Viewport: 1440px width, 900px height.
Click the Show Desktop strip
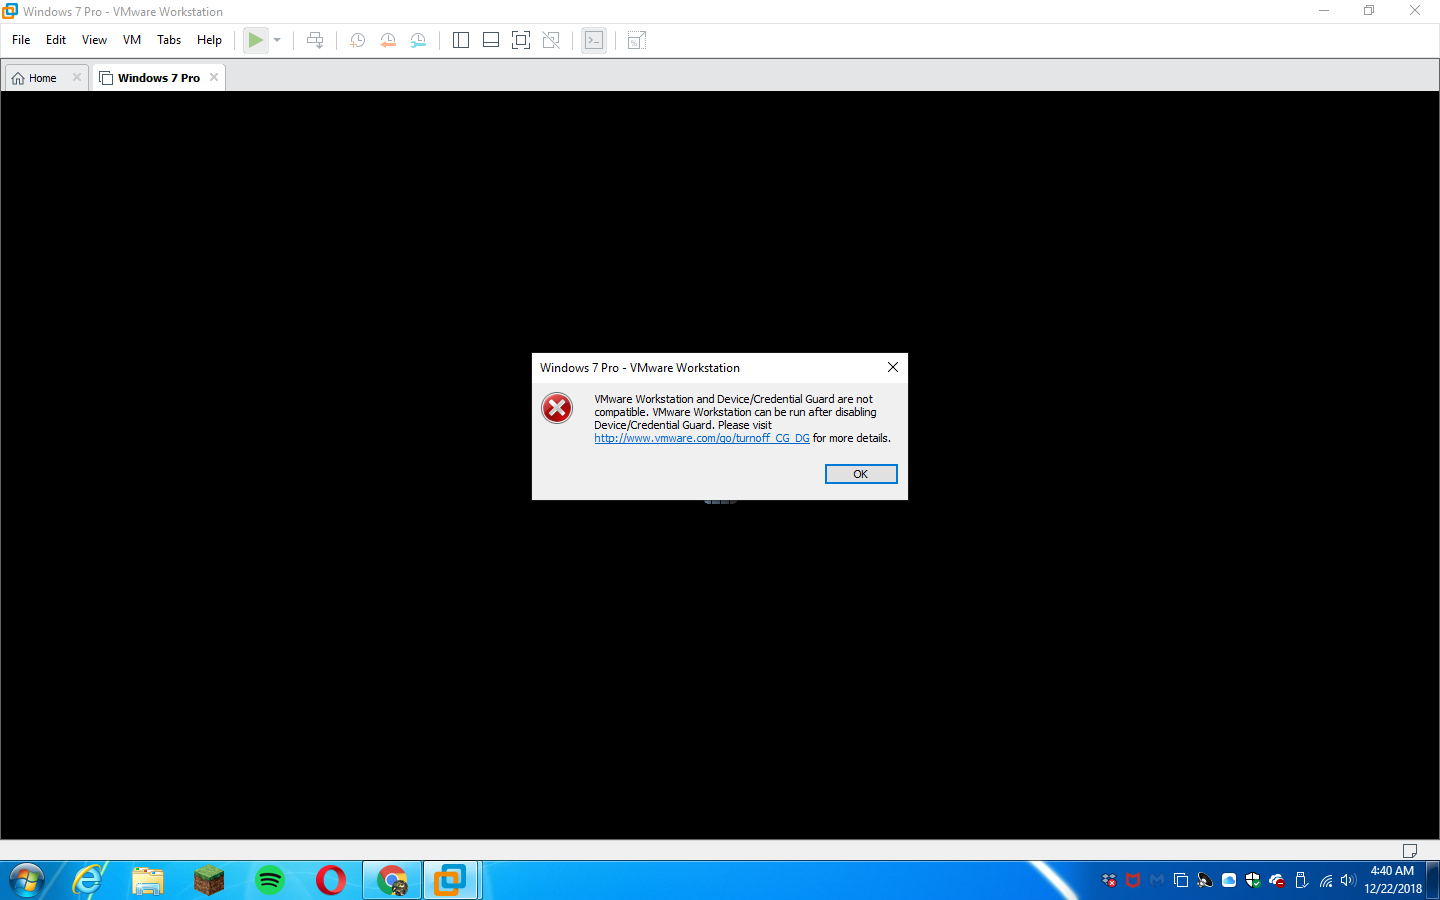(x=1433, y=880)
